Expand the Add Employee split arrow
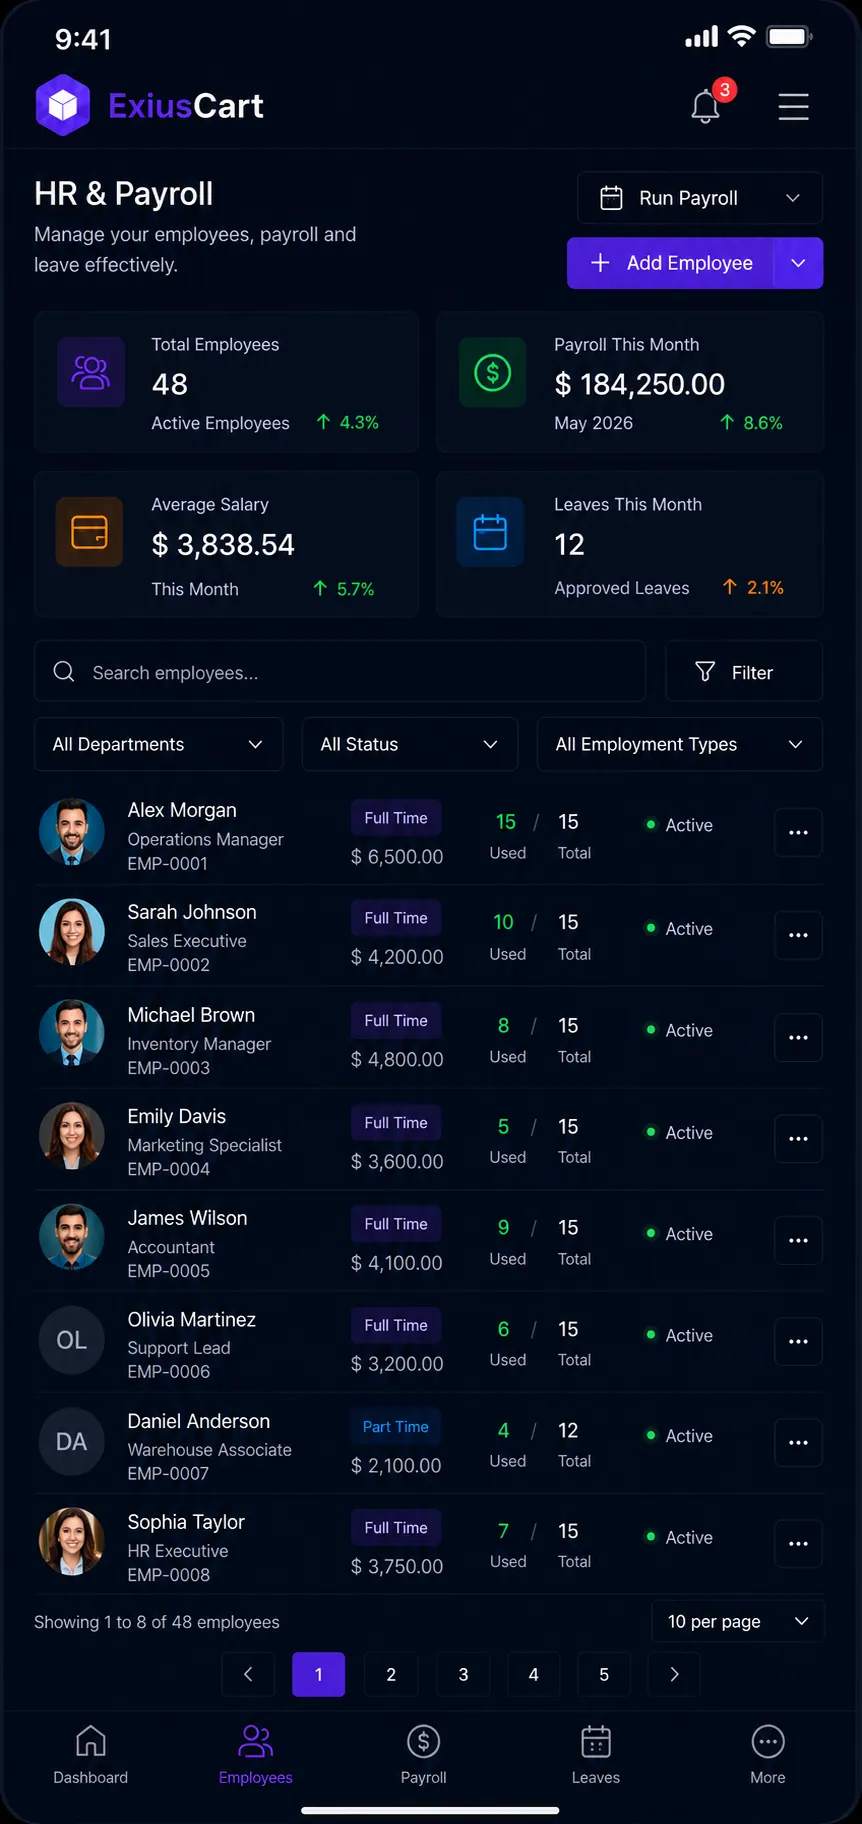 798,263
